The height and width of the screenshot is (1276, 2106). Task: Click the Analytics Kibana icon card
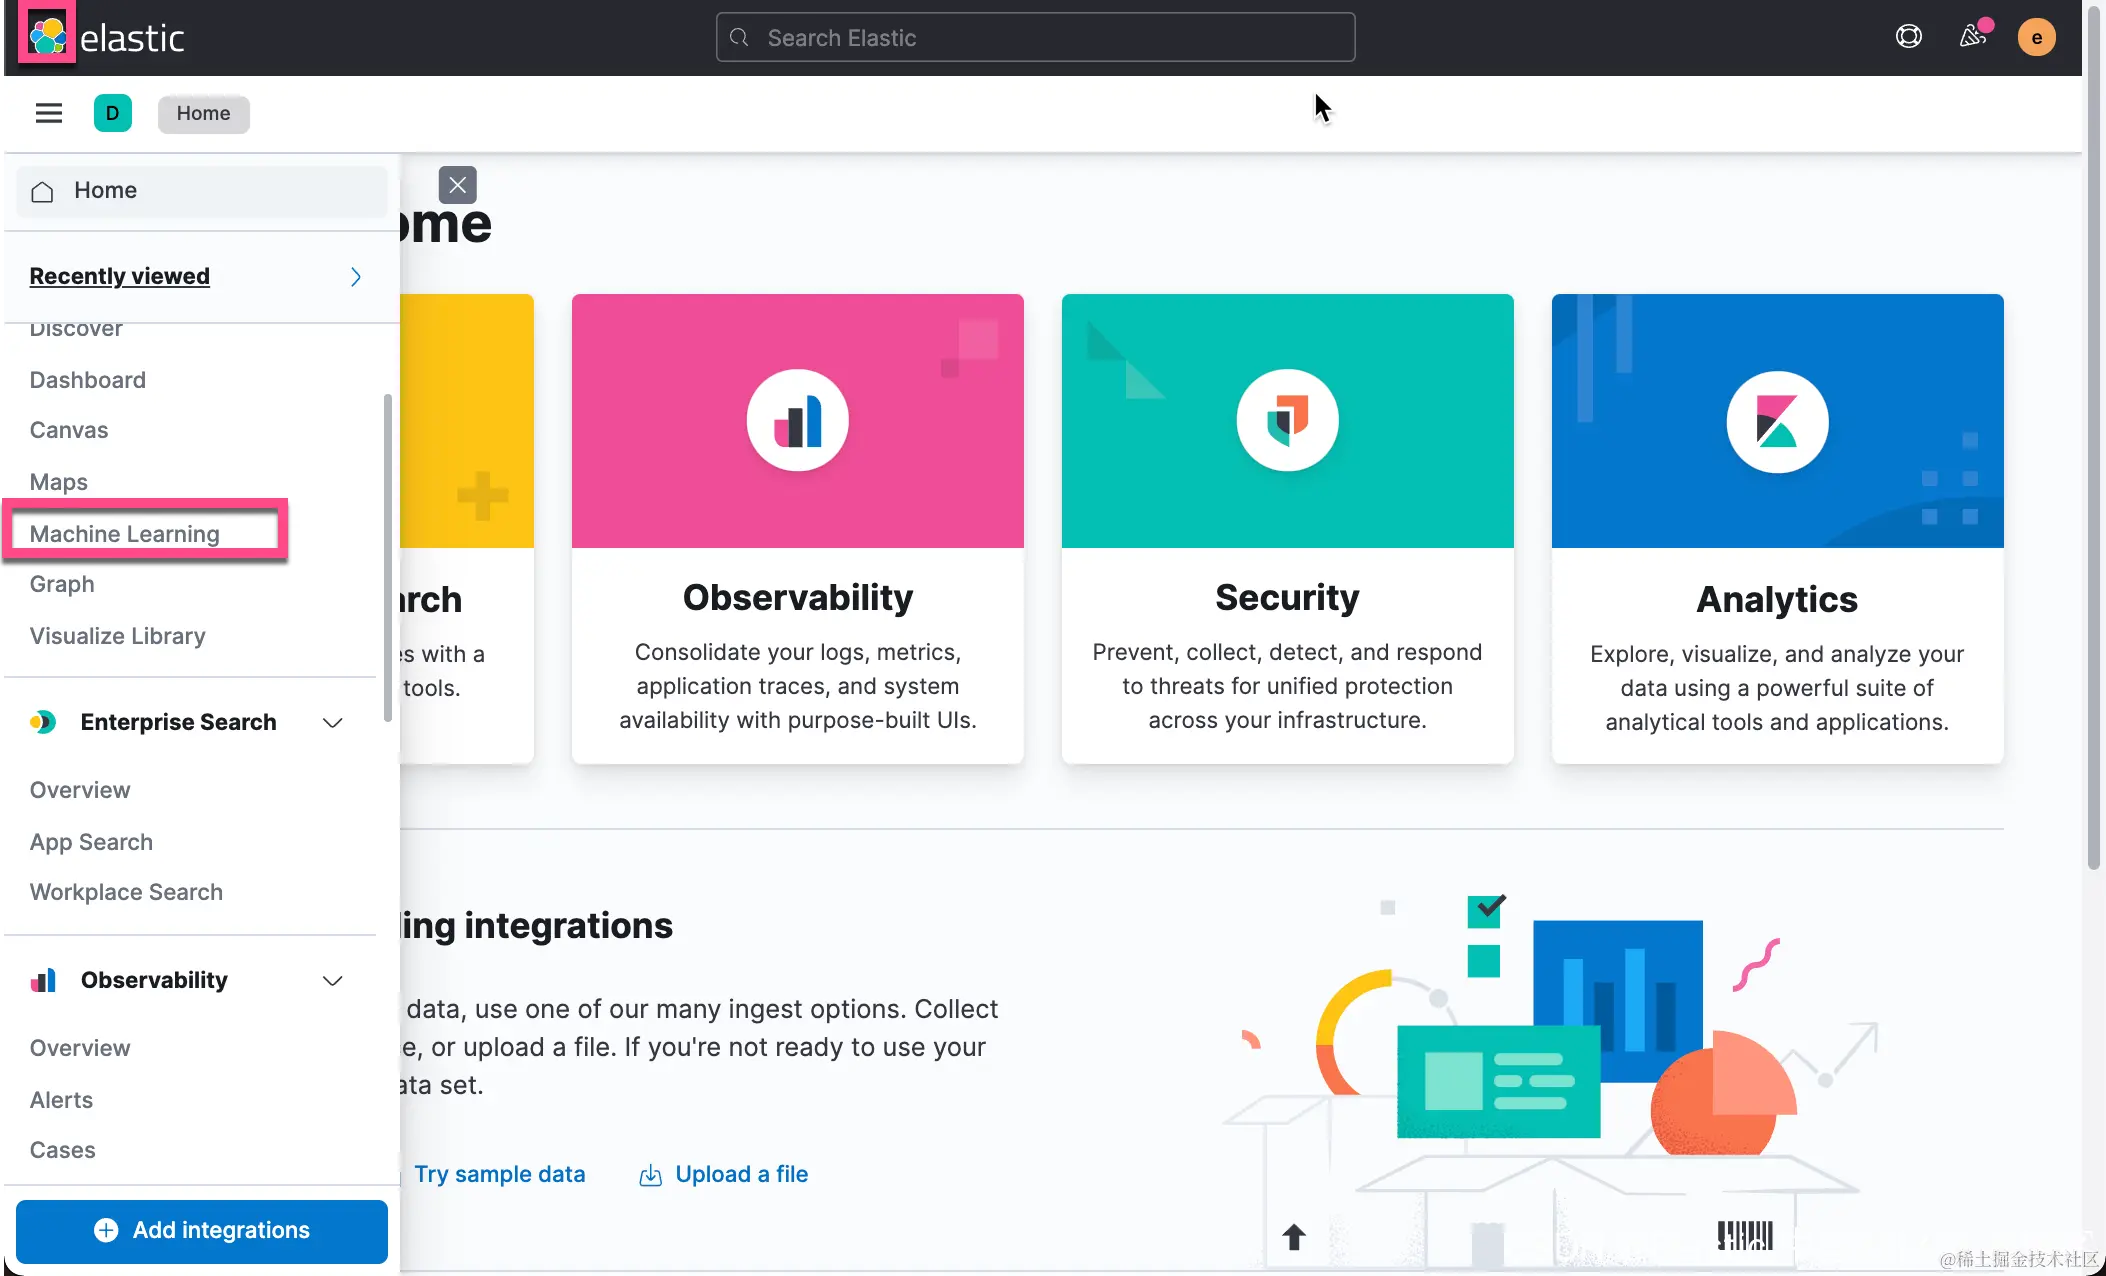pos(1777,423)
